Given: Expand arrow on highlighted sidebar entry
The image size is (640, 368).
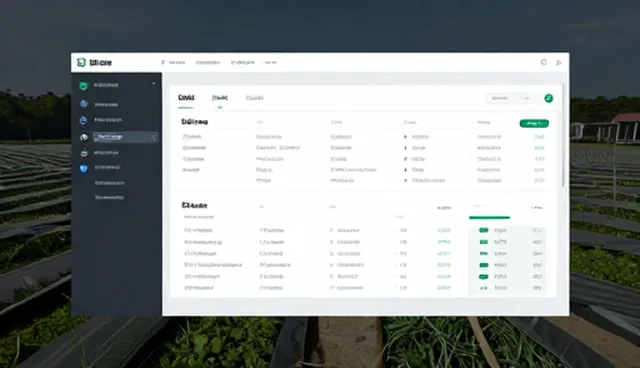Looking at the screenshot, I should click(154, 138).
